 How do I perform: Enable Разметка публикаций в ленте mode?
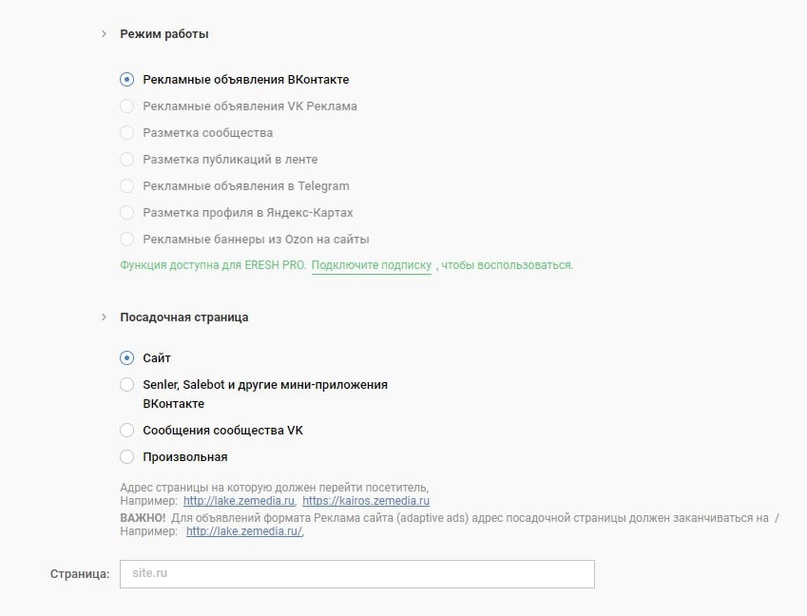coord(126,159)
